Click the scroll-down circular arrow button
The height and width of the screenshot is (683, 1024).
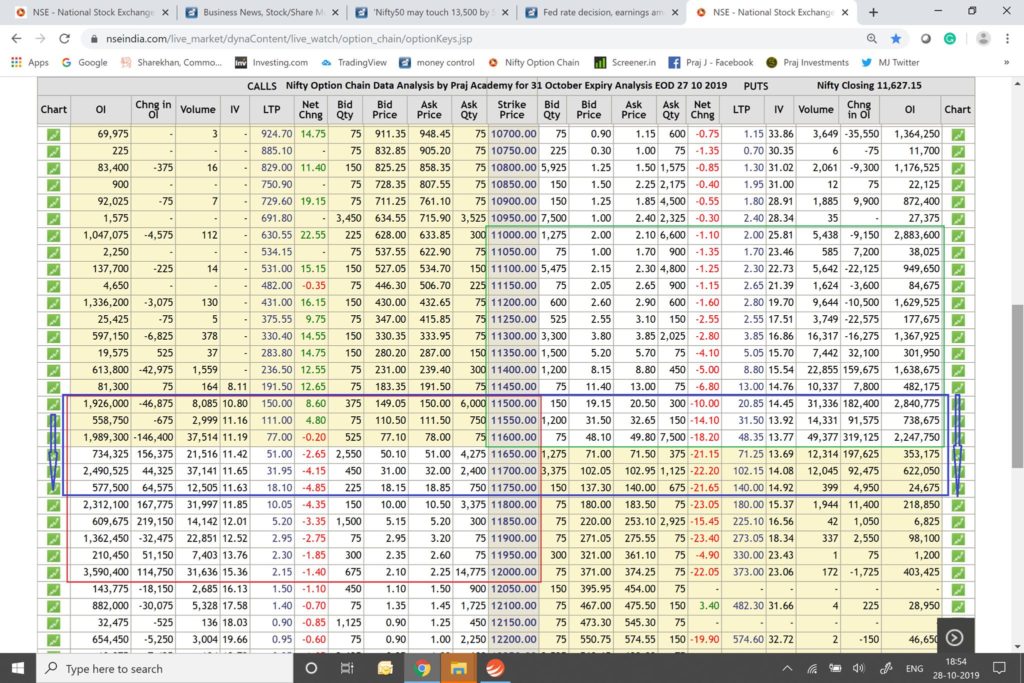955,638
